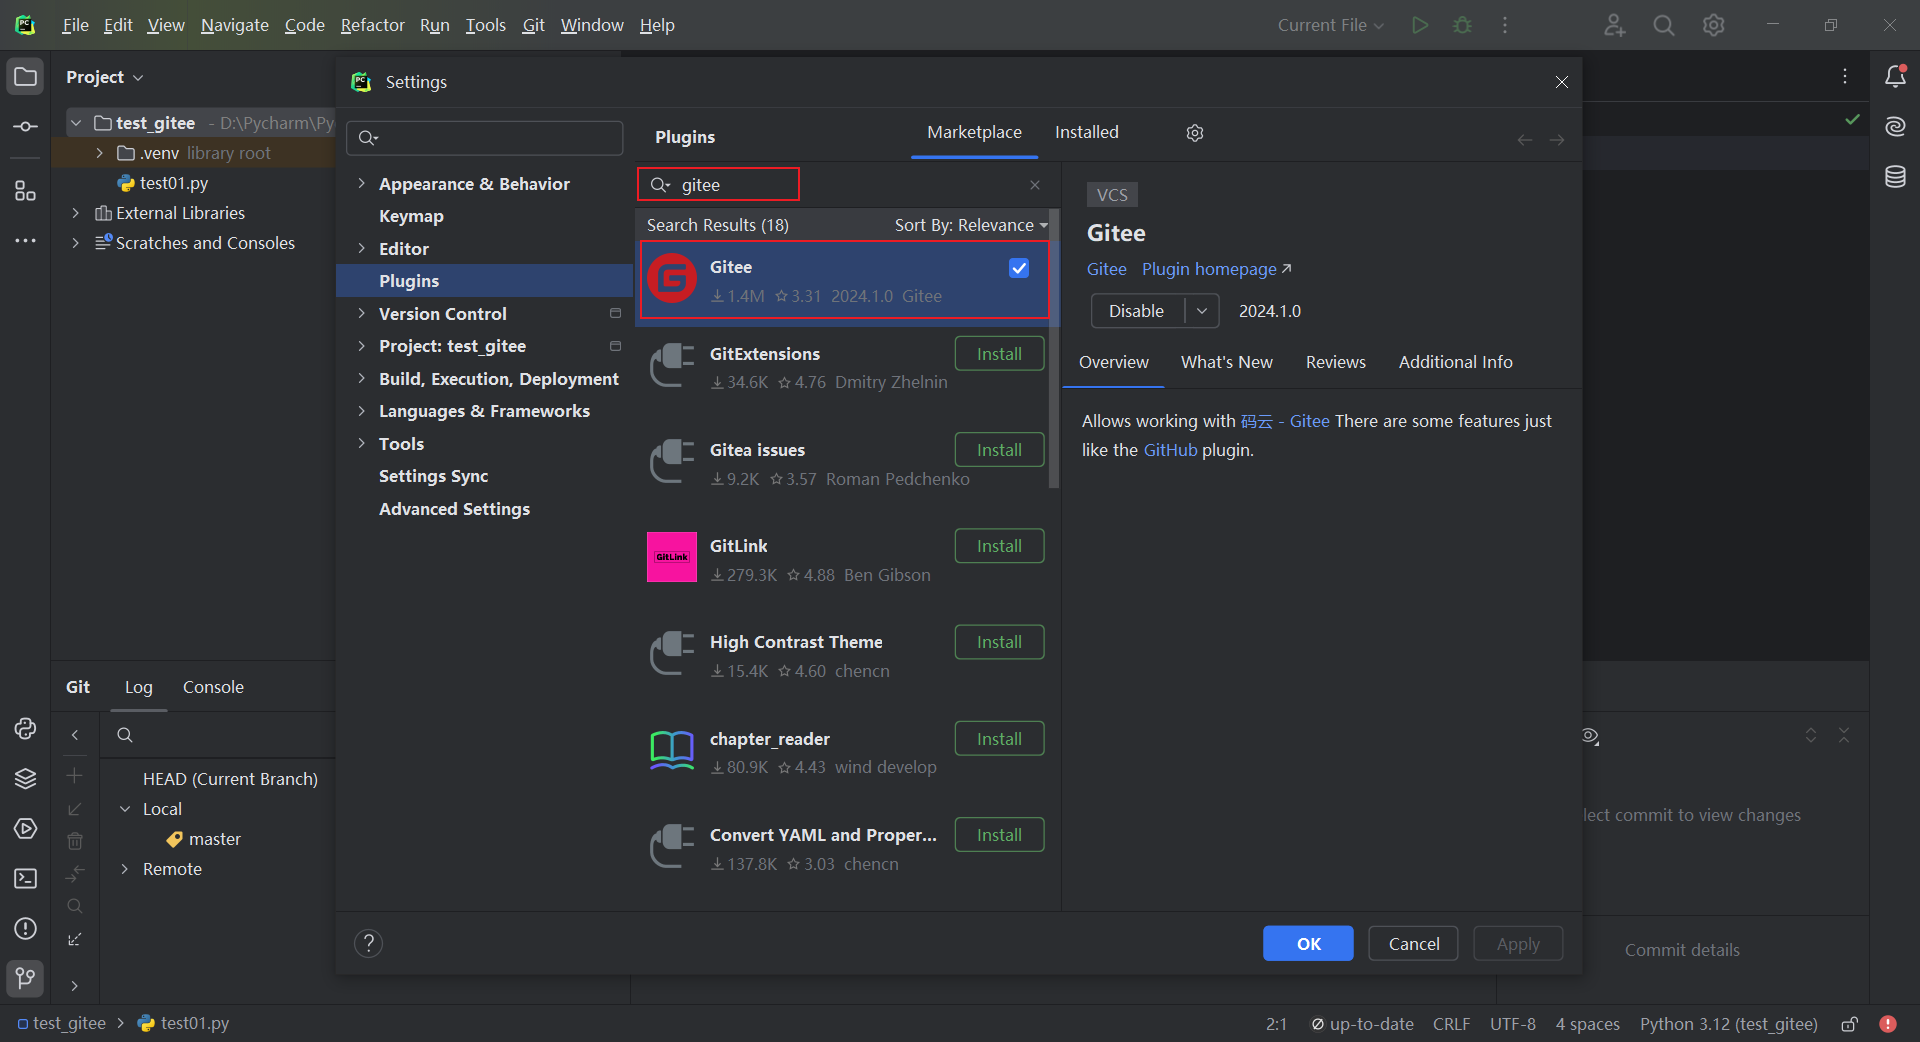Open the Reviews tab
Image resolution: width=1920 pixels, height=1042 pixels.
point(1335,362)
